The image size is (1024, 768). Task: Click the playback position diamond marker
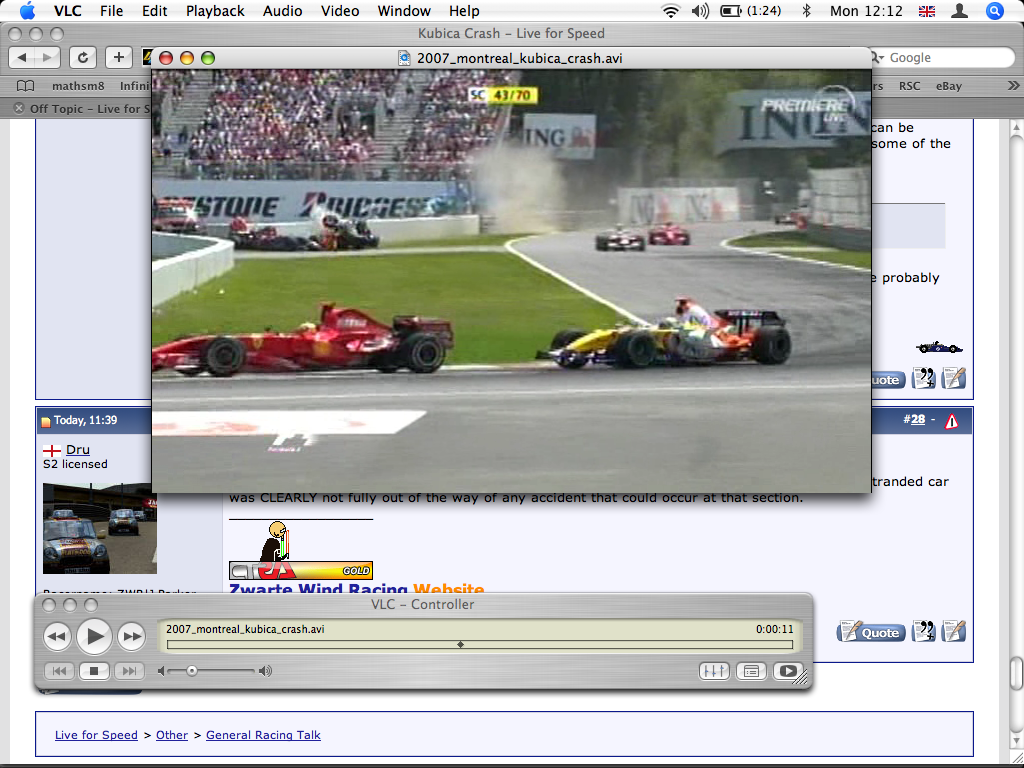point(460,645)
